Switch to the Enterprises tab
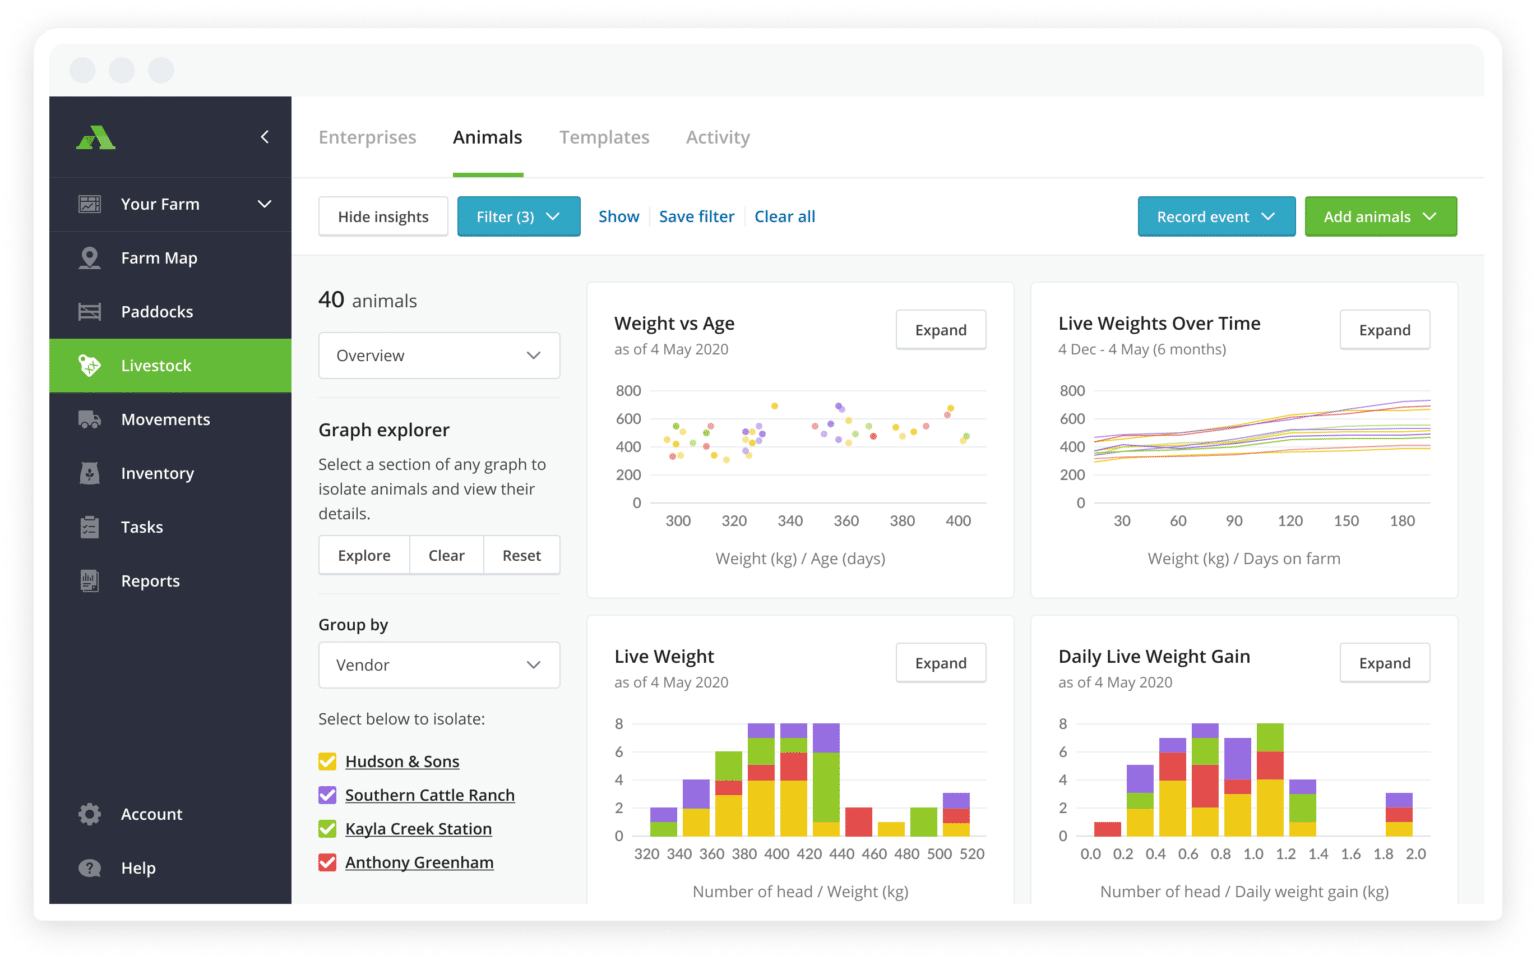Screen dimensions: 1536x960 click(367, 138)
